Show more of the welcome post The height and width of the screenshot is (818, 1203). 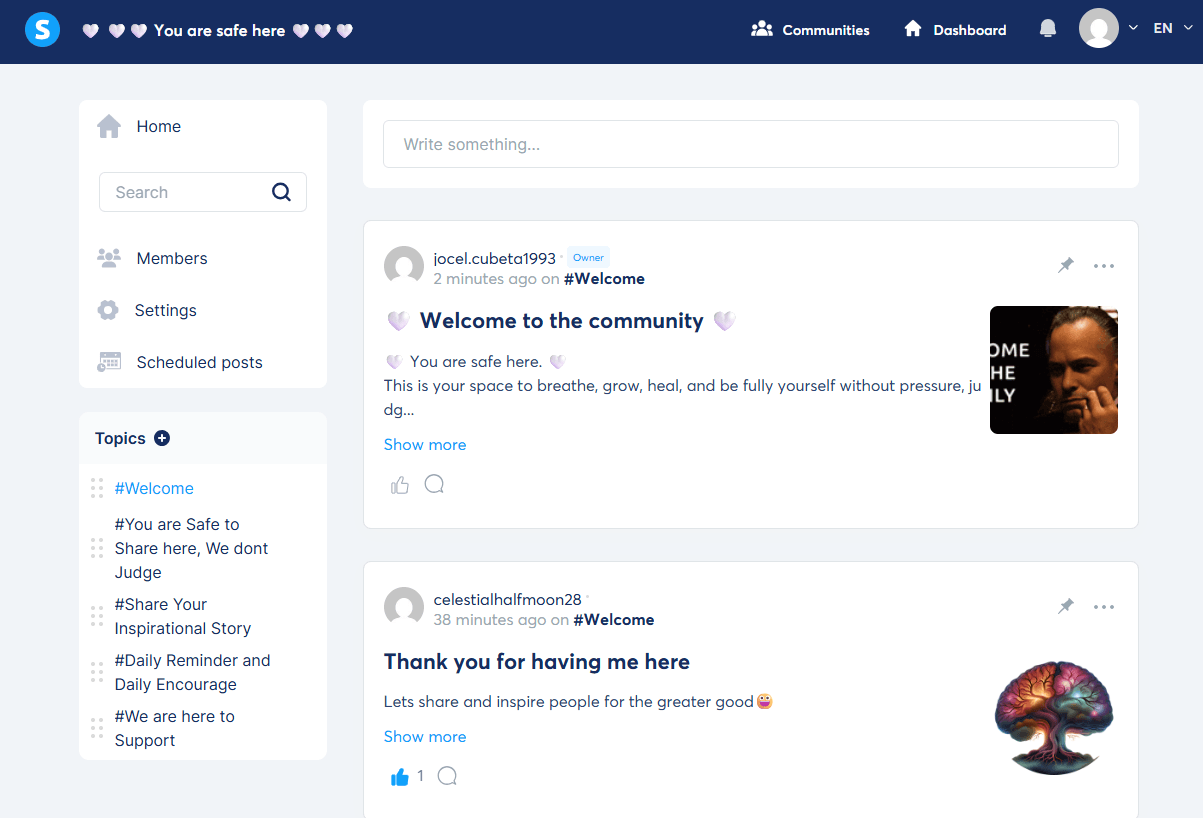(424, 444)
